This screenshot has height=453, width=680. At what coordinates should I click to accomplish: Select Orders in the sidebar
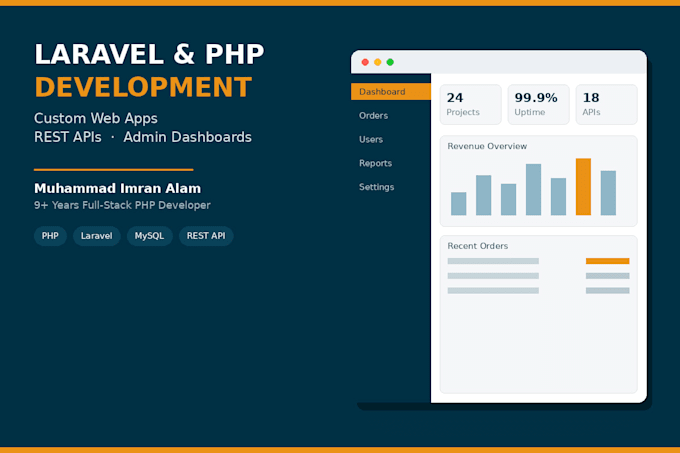(x=373, y=116)
